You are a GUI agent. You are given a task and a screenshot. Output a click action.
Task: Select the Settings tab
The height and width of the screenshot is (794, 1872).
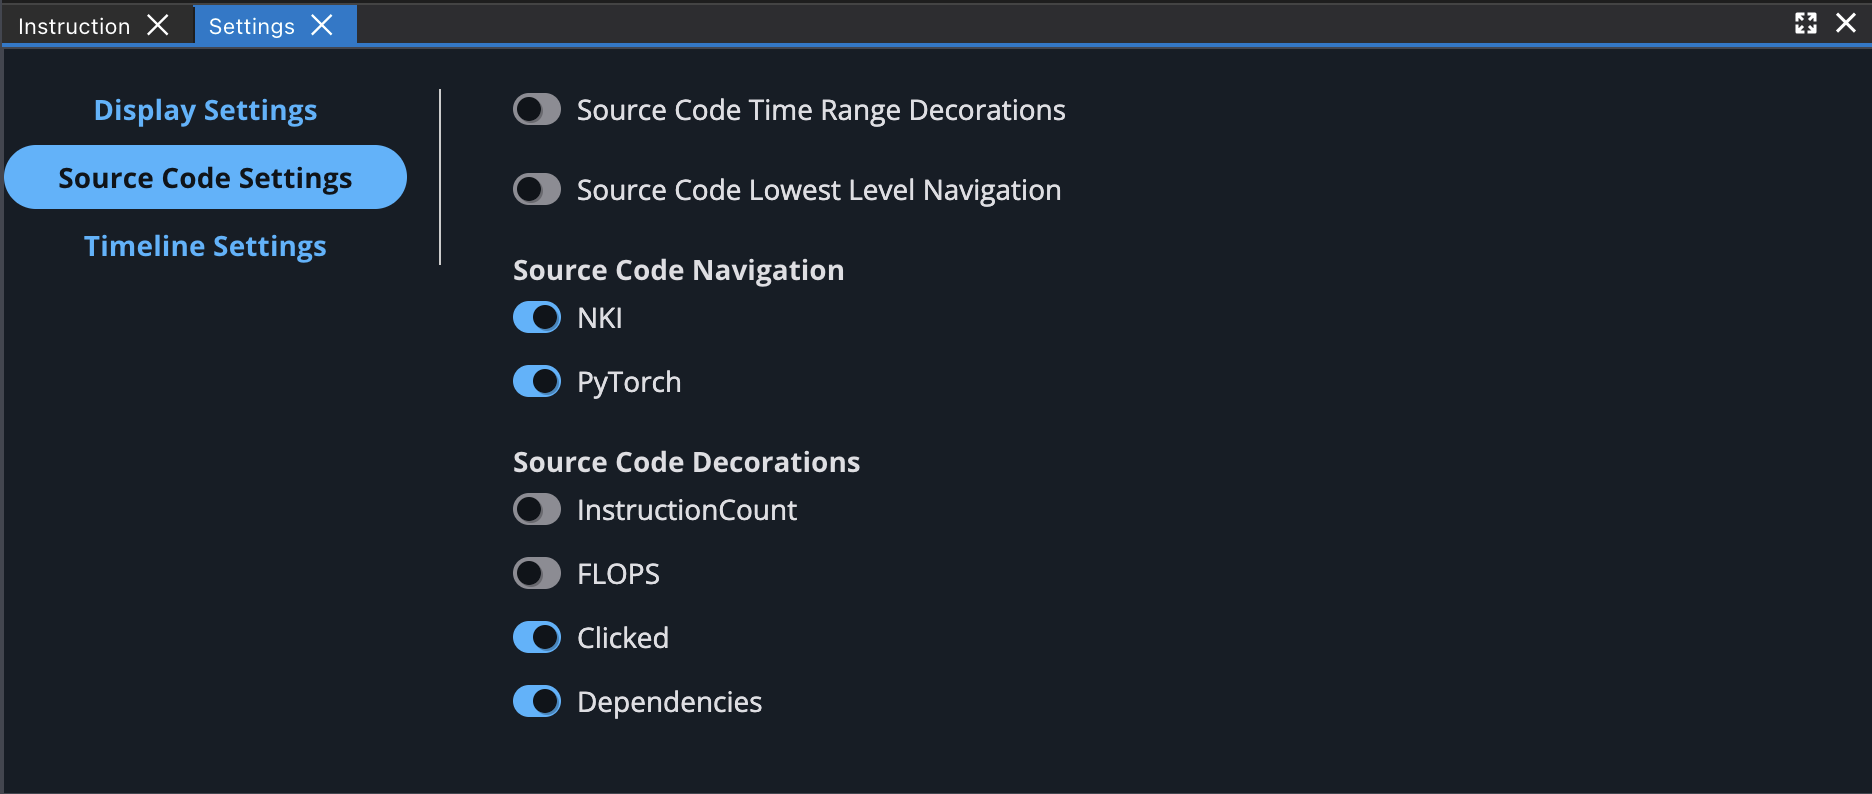251,26
